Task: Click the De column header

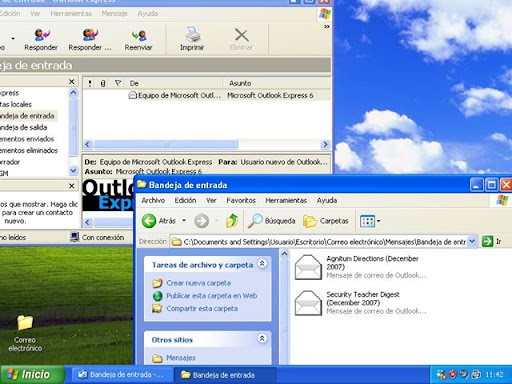Action: coord(174,83)
